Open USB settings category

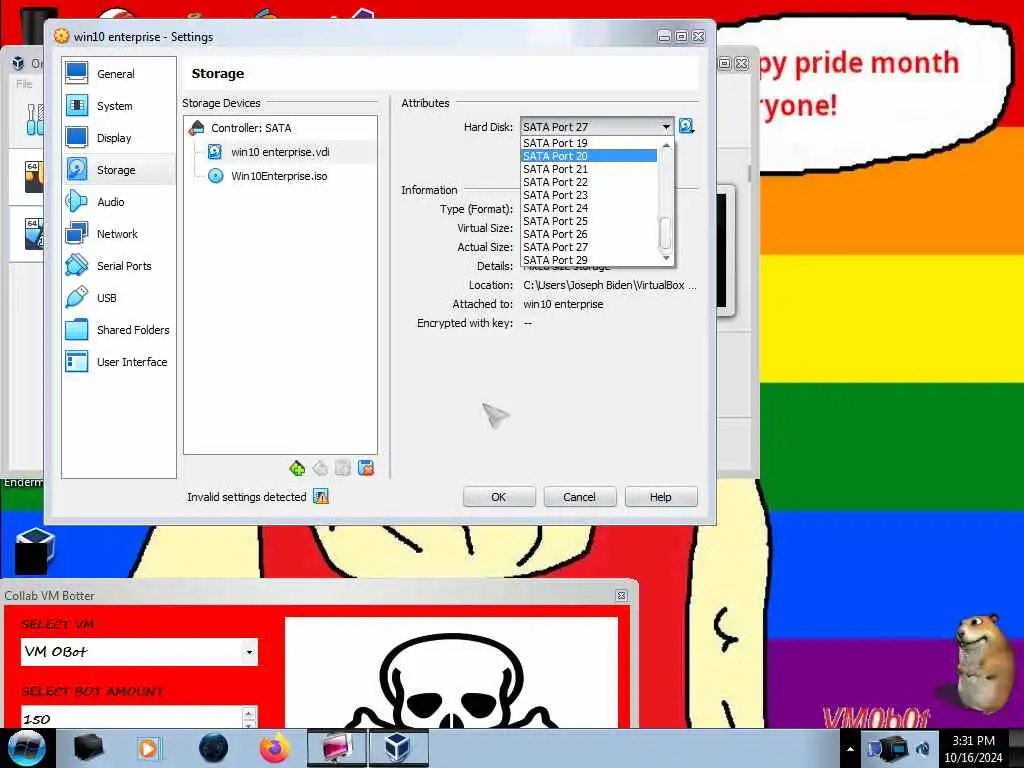click(118, 298)
